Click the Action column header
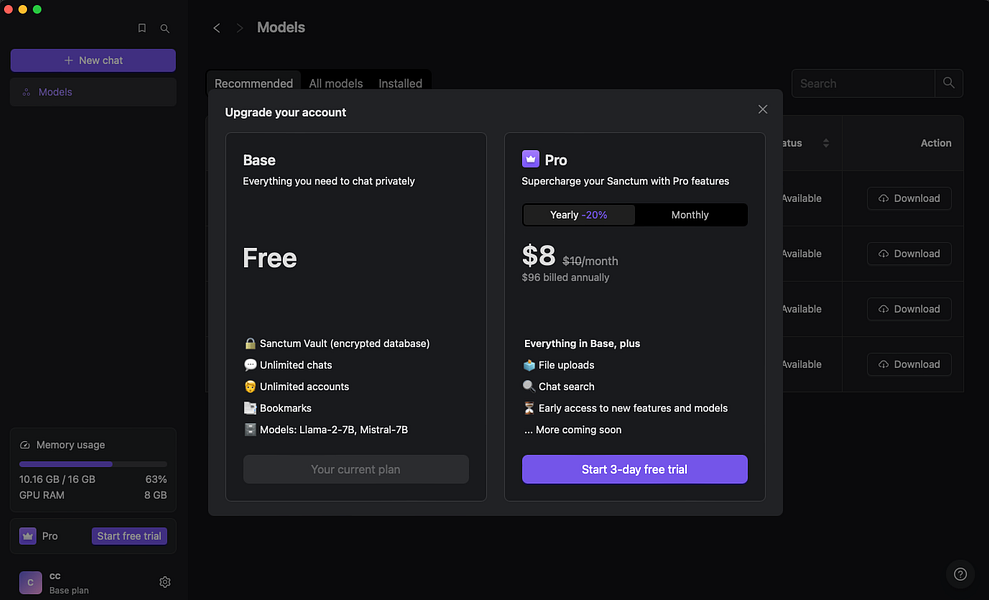This screenshot has width=989, height=600. [936, 143]
